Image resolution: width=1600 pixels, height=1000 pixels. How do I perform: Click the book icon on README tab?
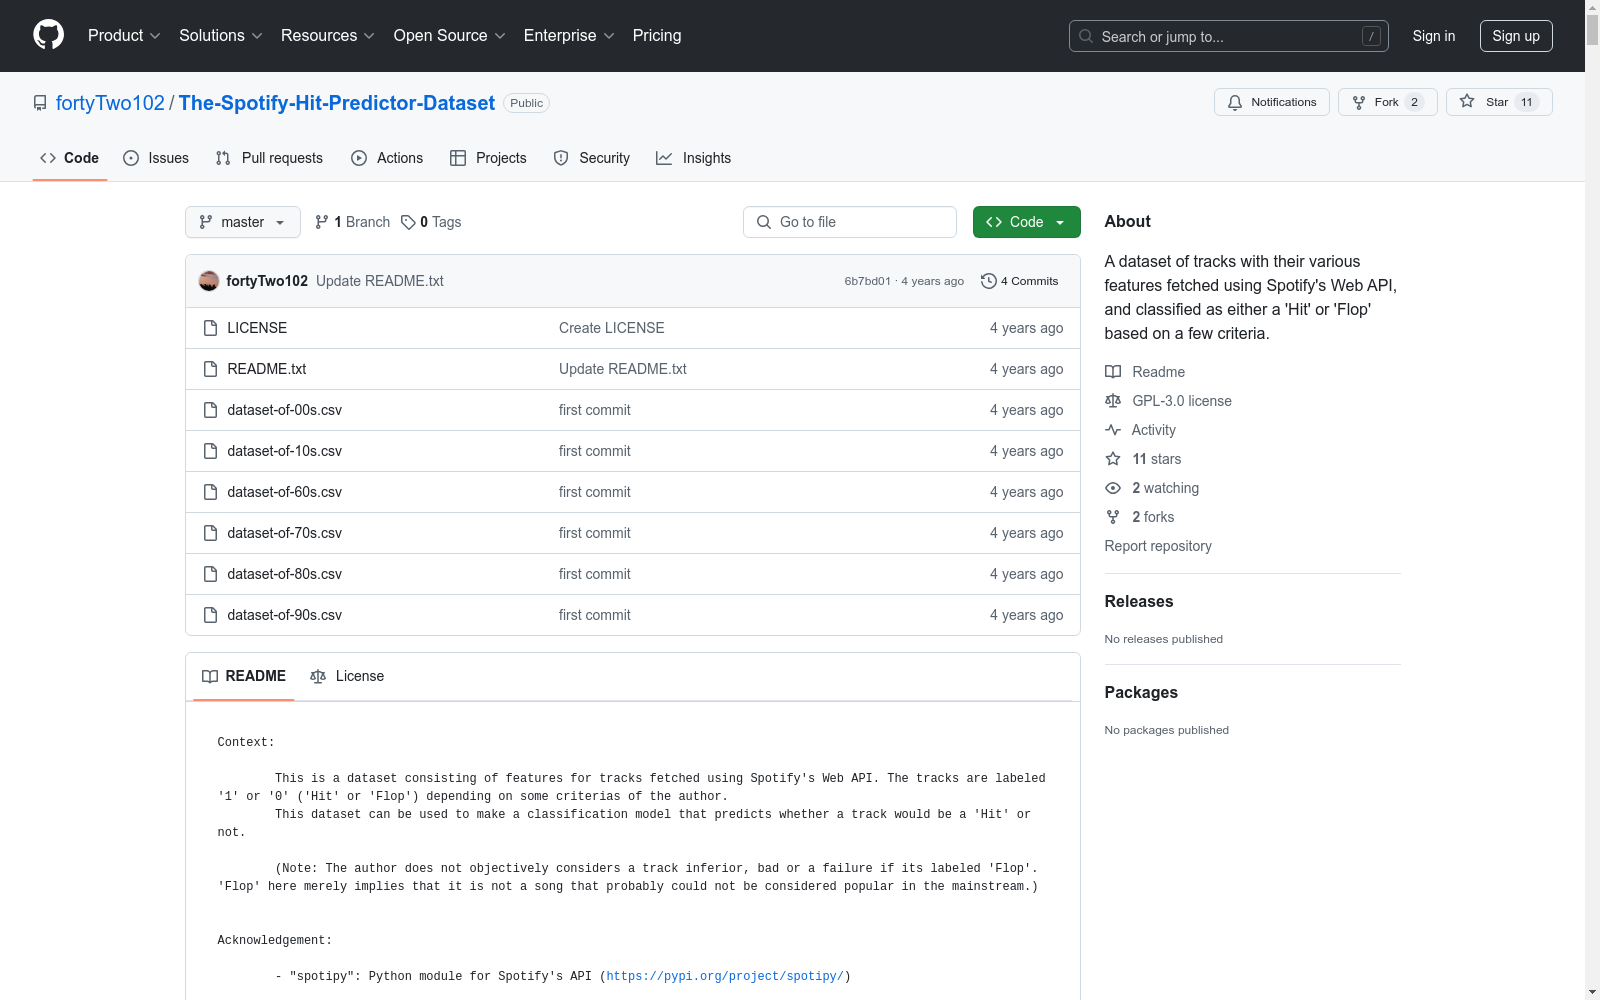(210, 676)
